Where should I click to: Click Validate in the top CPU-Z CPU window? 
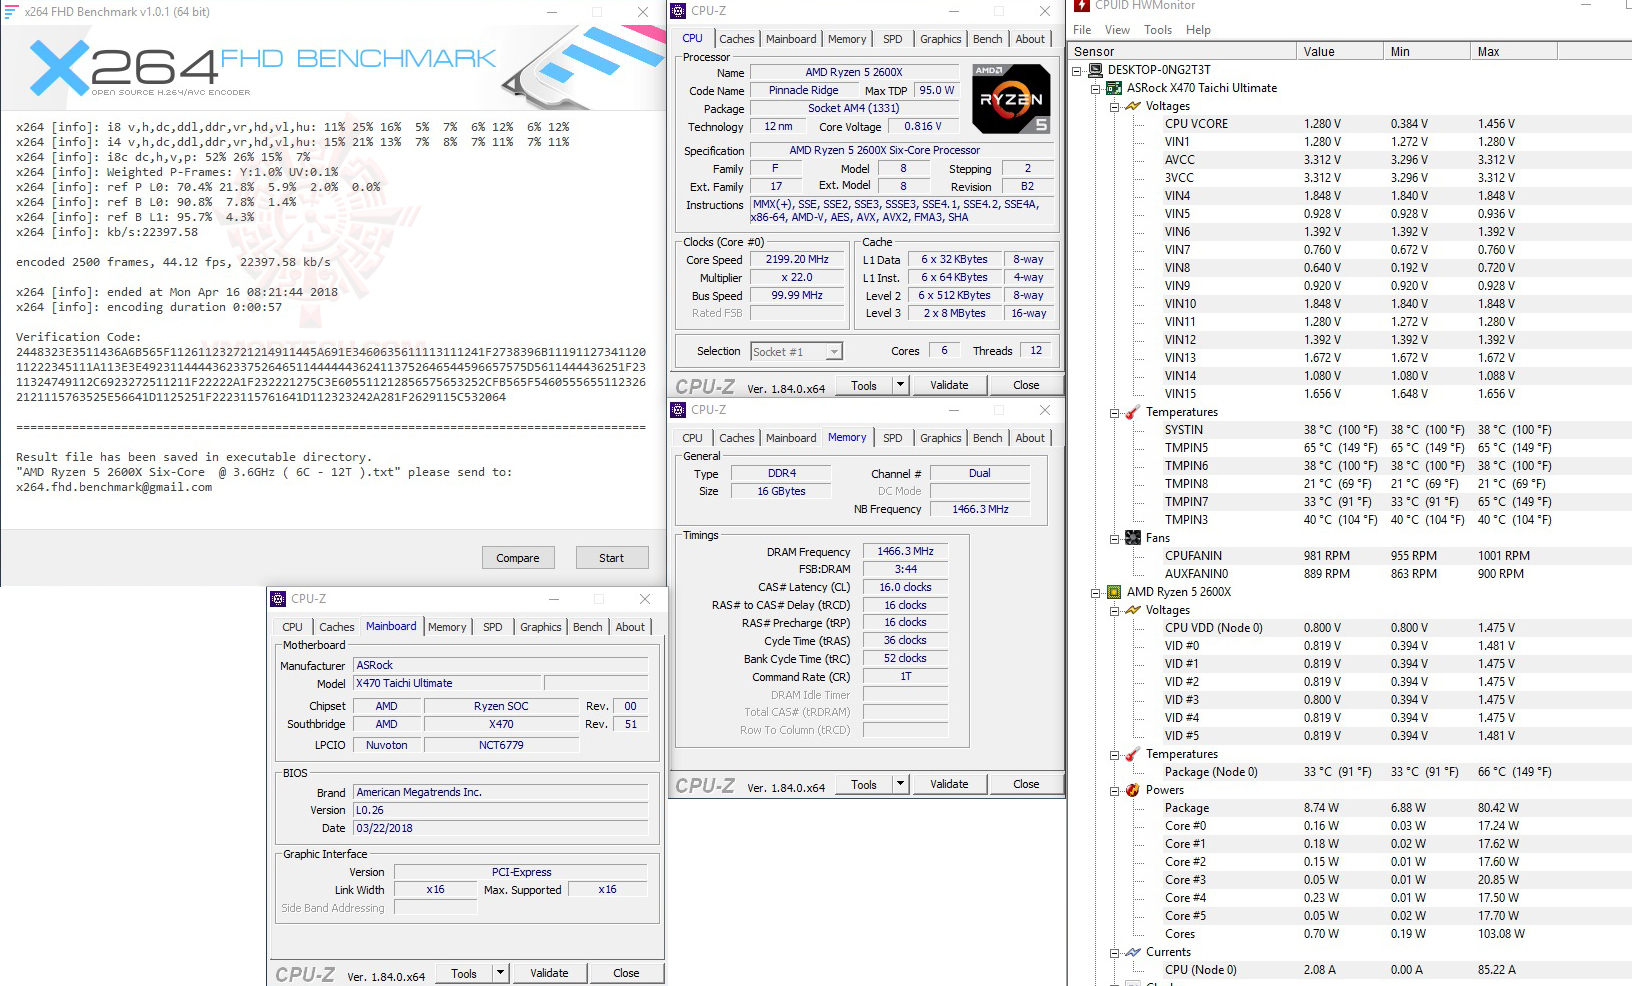(949, 385)
